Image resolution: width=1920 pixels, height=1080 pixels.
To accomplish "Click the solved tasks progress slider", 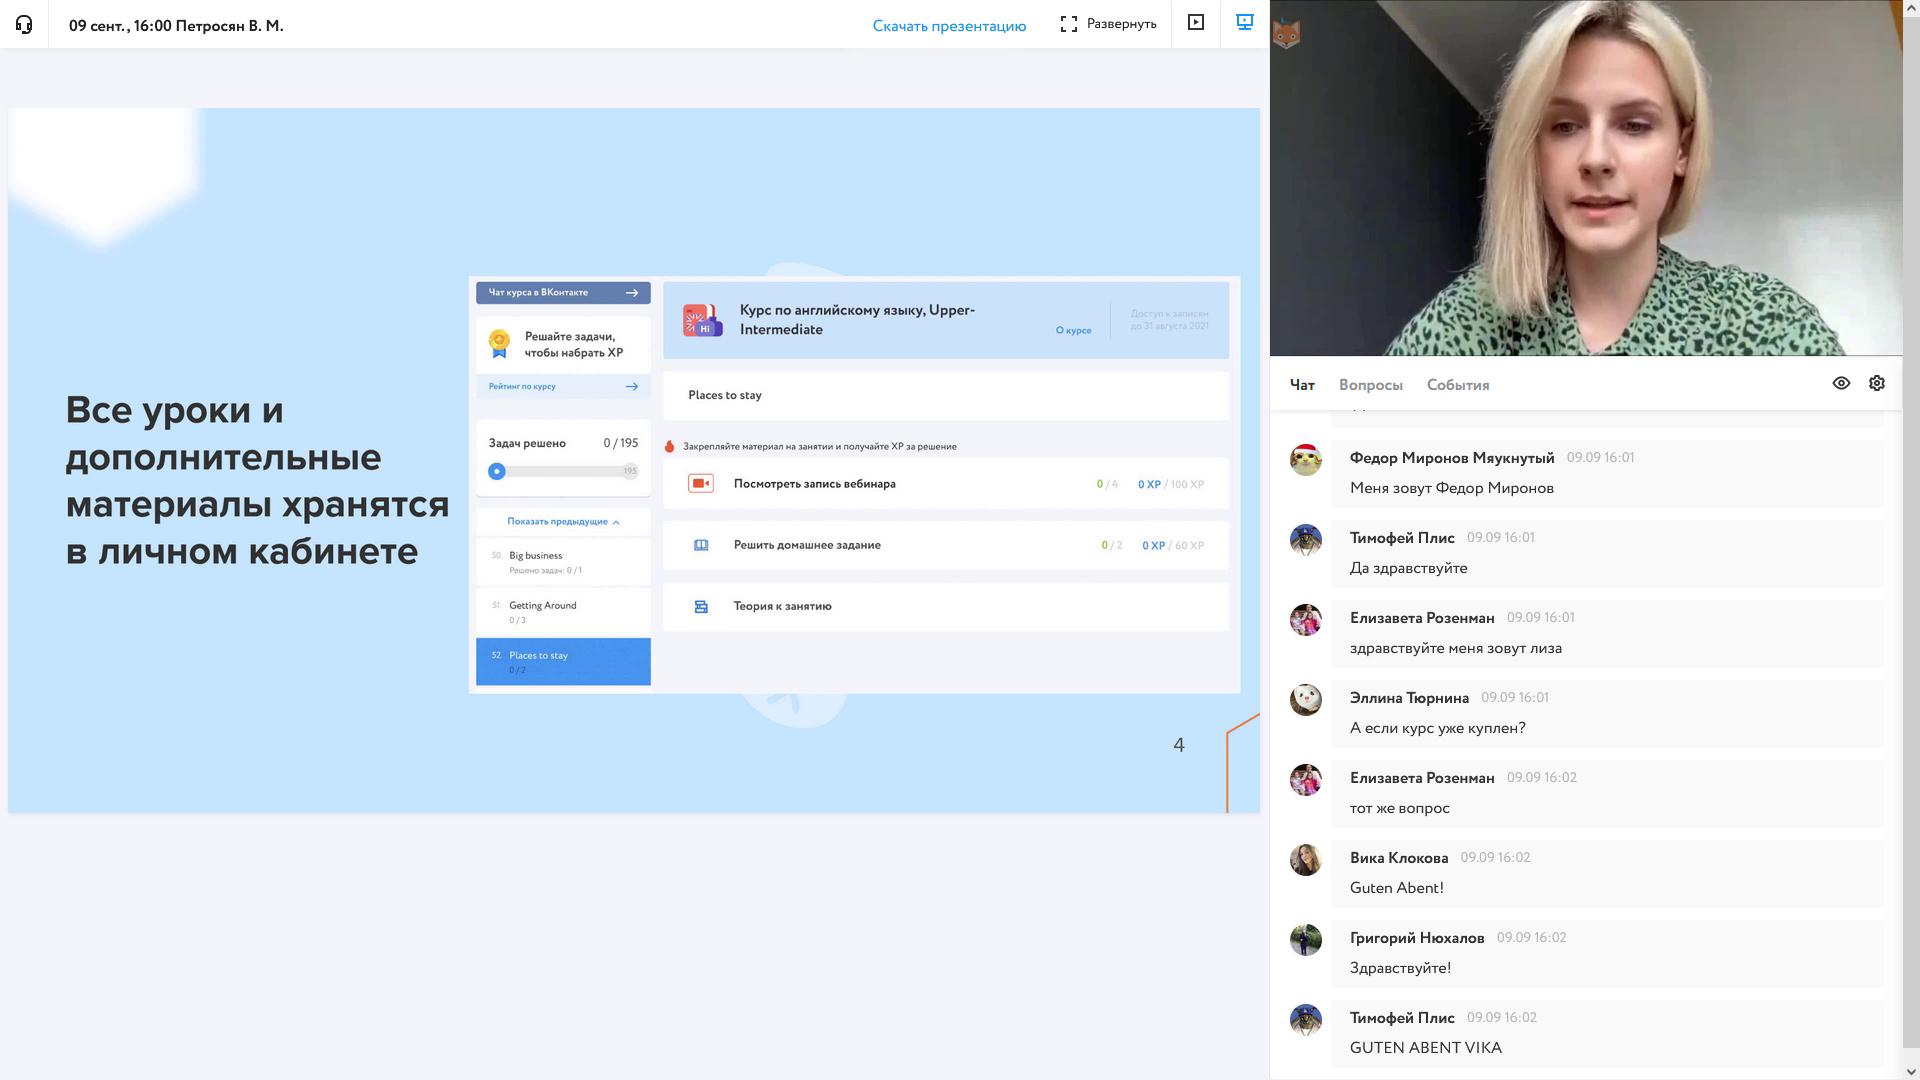I will (x=497, y=471).
